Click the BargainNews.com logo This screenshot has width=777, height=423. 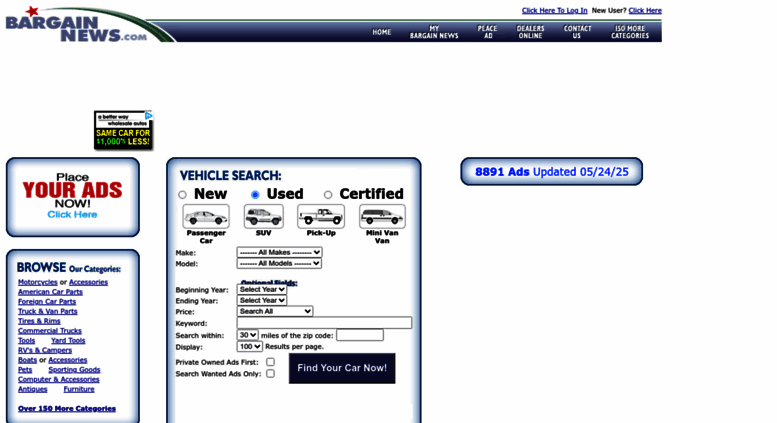(x=77, y=26)
